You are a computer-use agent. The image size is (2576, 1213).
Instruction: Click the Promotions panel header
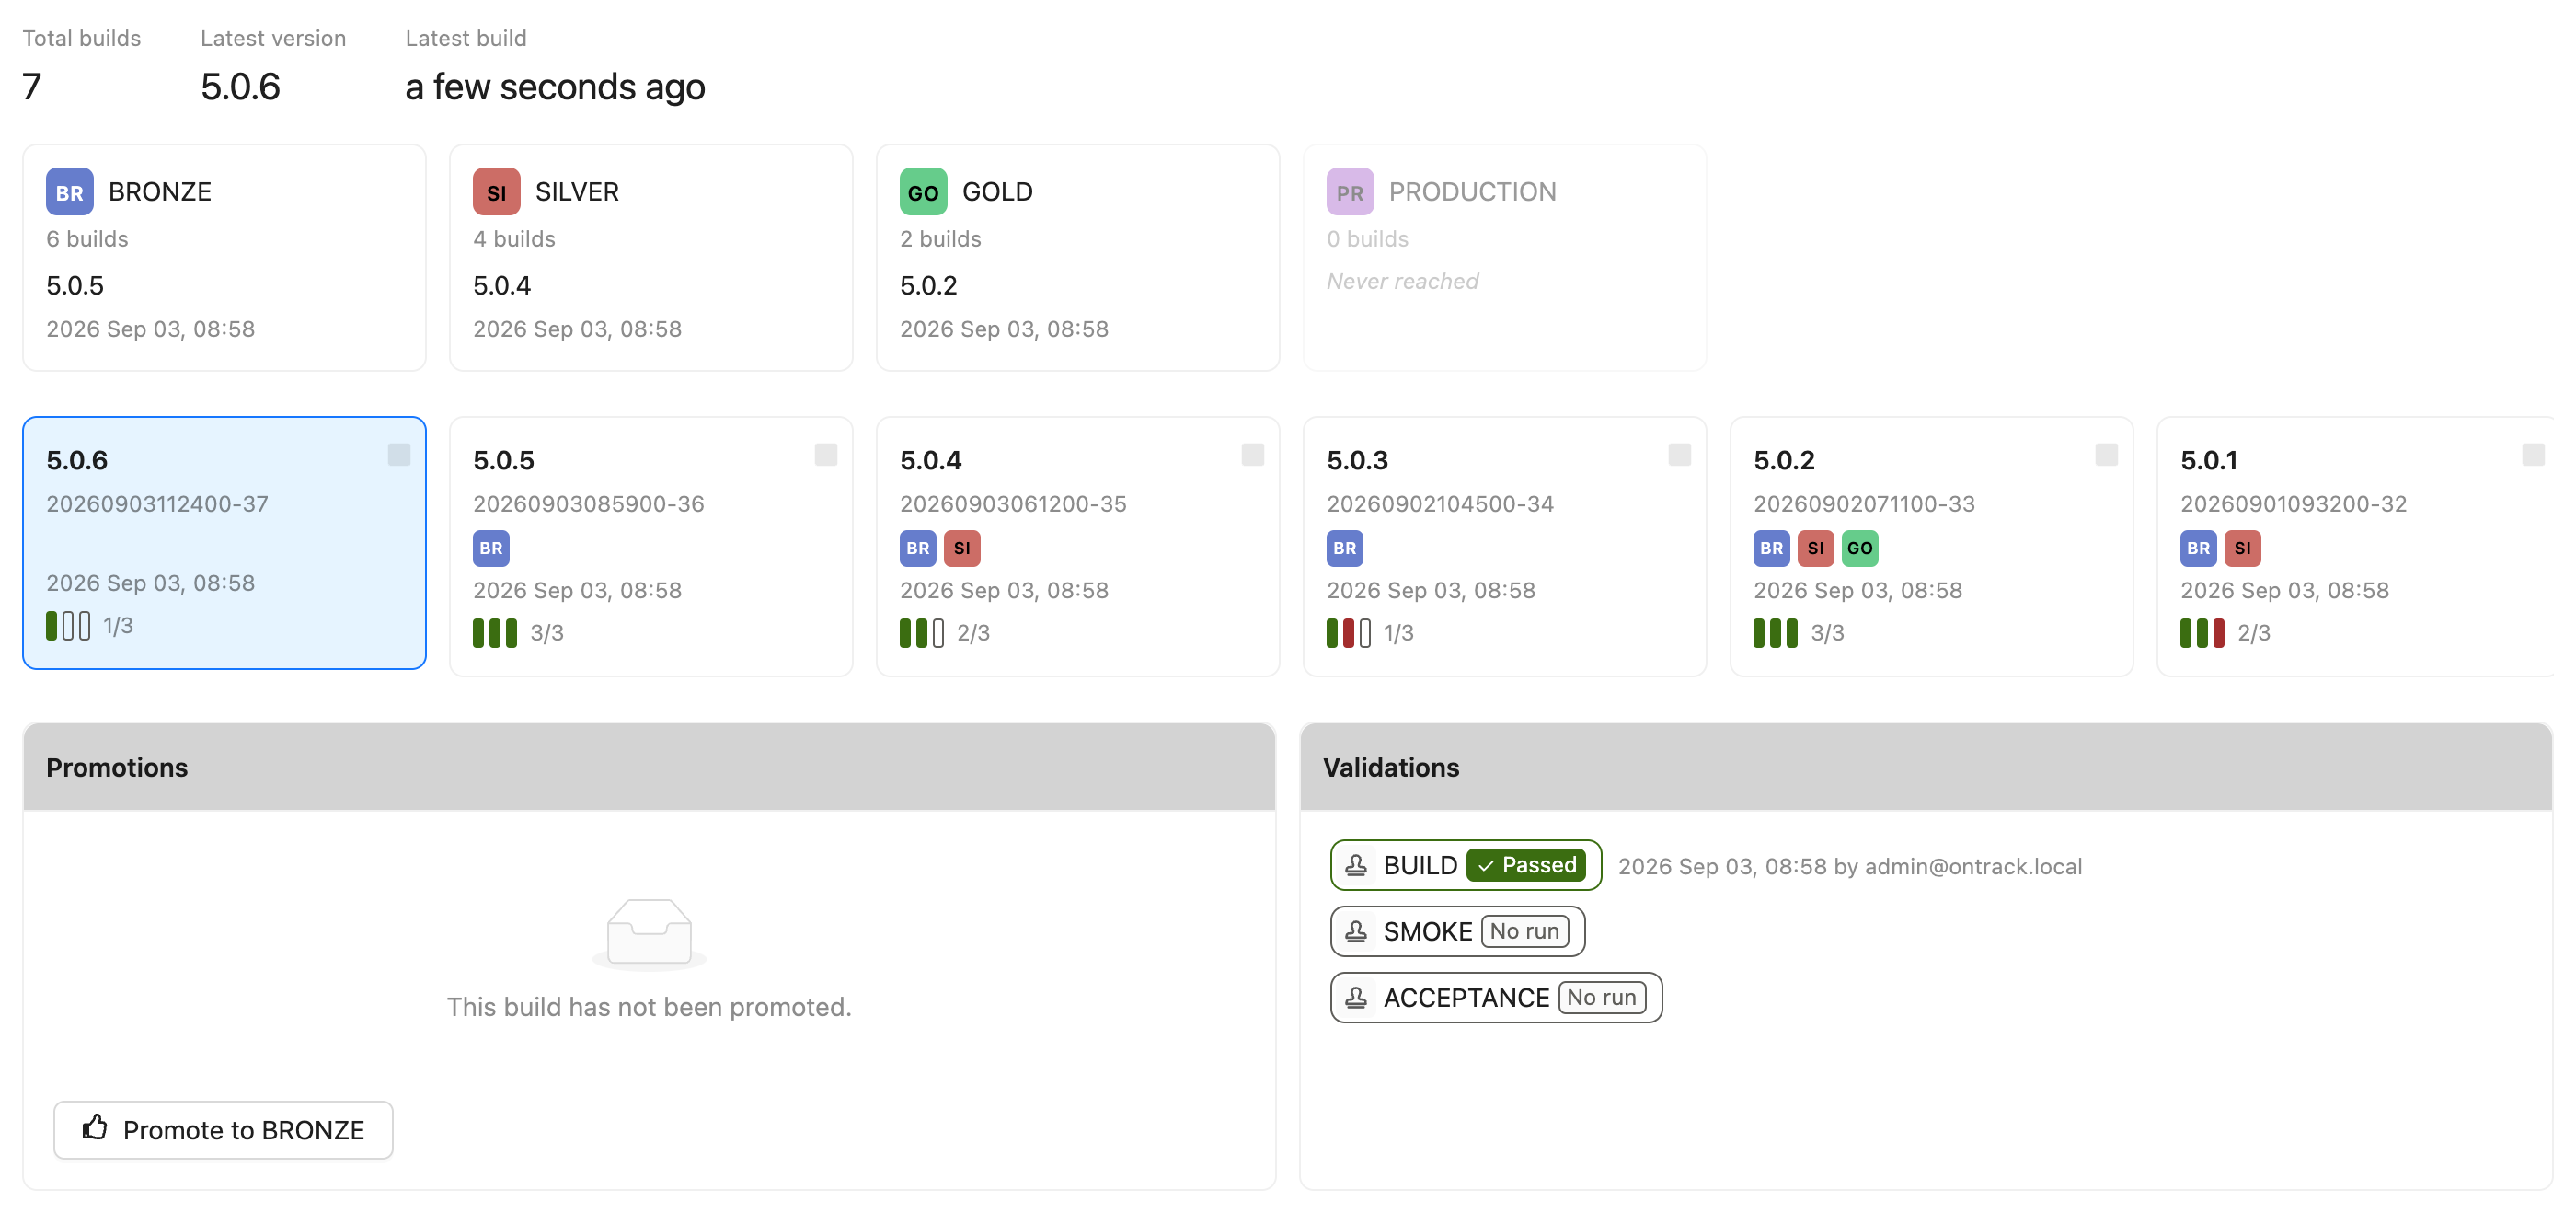(649, 767)
